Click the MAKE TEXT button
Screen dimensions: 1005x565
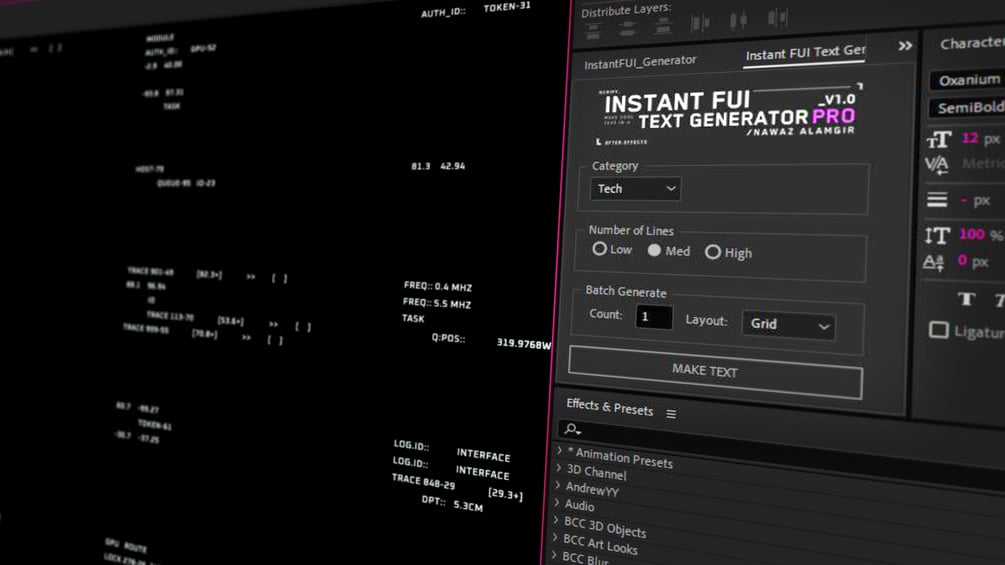click(x=715, y=372)
